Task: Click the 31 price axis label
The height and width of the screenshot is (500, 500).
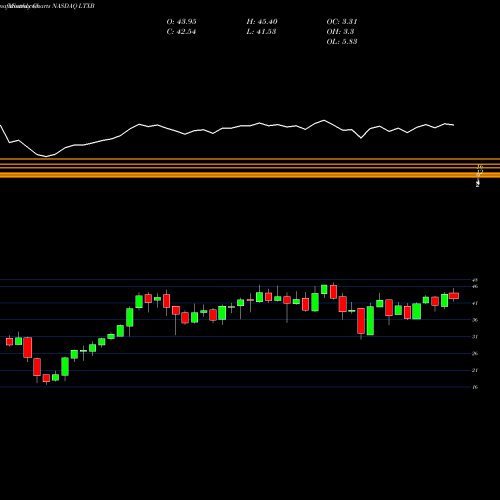Action: pos(475,337)
